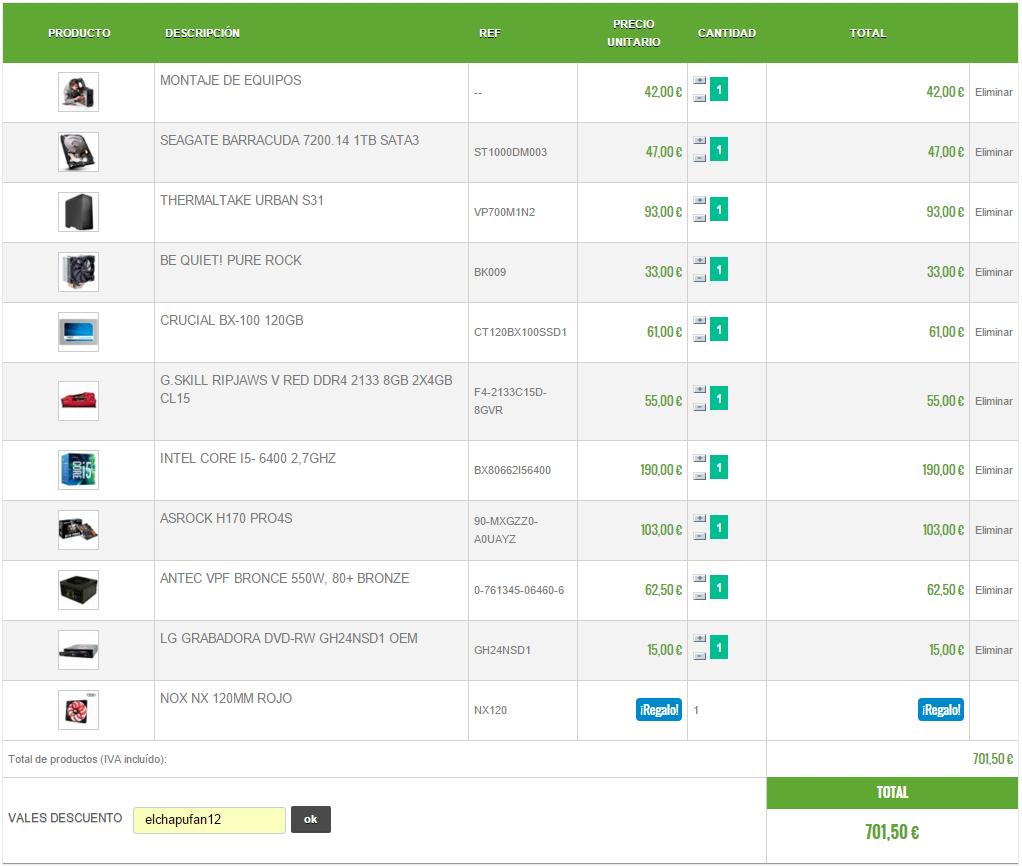The height and width of the screenshot is (866, 1022).
Task: Select the final total 701,50 € amount
Action: [x=892, y=832]
